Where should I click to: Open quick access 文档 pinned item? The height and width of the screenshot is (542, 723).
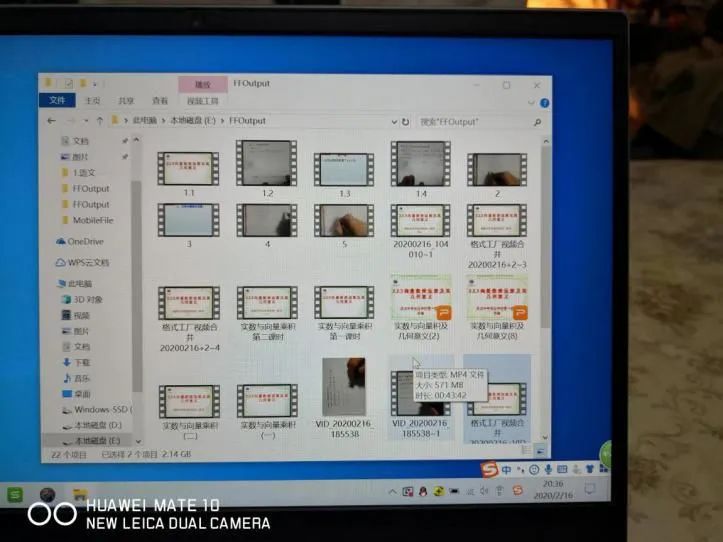coord(75,141)
